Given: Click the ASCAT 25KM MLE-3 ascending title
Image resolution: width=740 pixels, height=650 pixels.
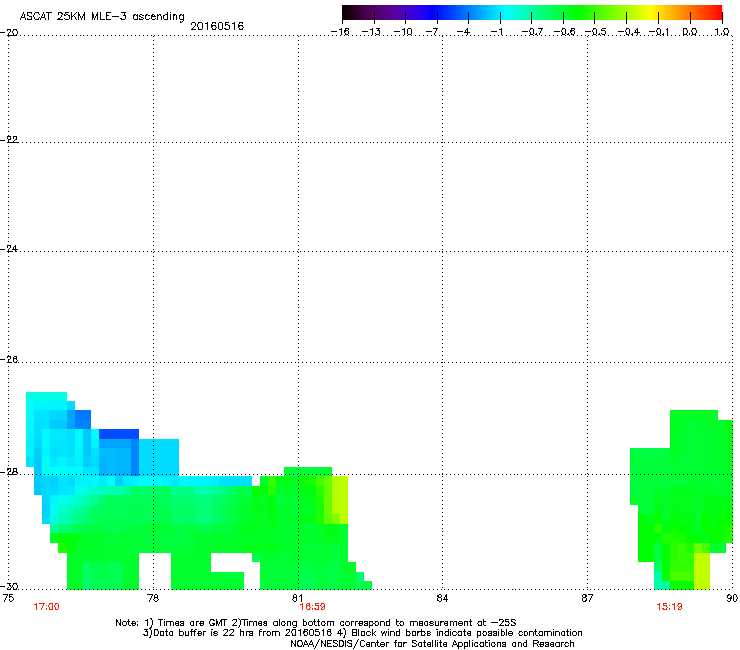Looking at the screenshot, I should tap(102, 16).
